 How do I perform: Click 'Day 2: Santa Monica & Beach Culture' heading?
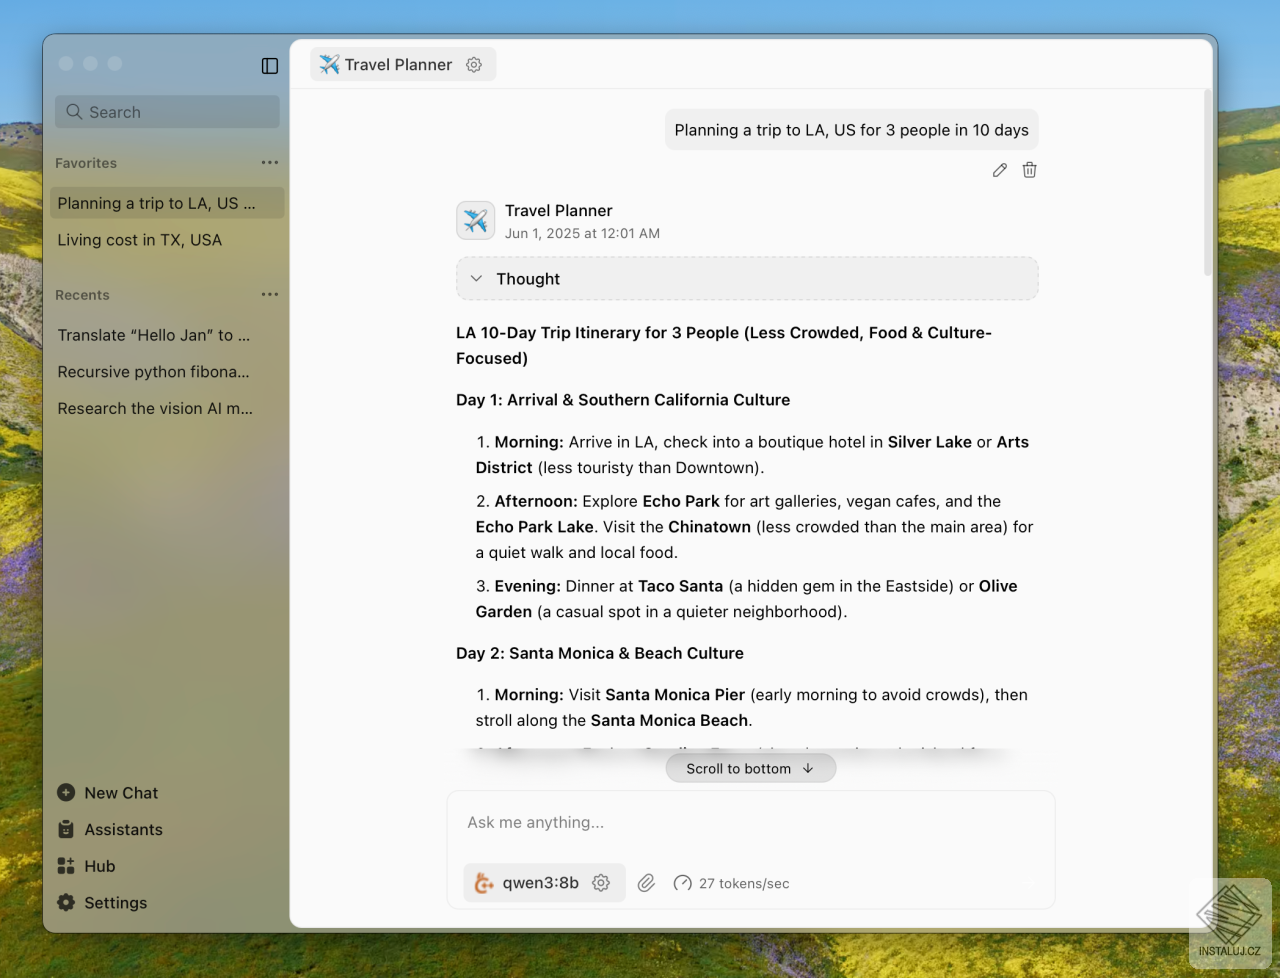600,653
